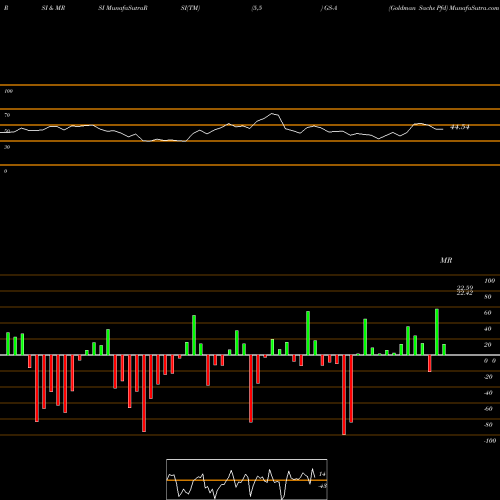500x500 pixels.
Task: Click the MR value label 22.59
Action: (x=465, y=287)
